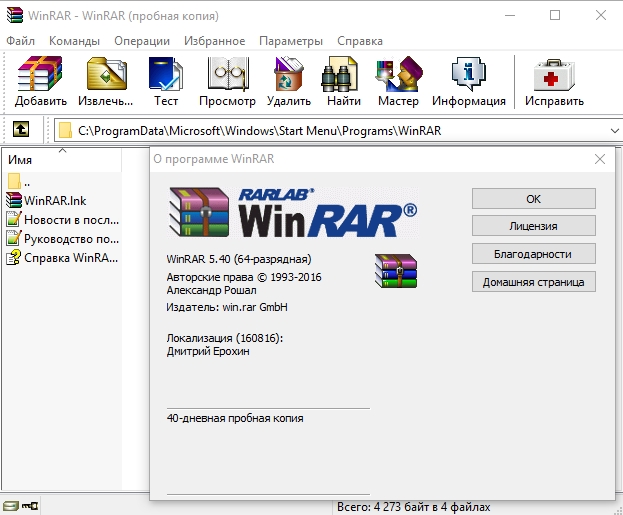
Task: Click the WinRAR title bar books icon
Action: coord(14,15)
